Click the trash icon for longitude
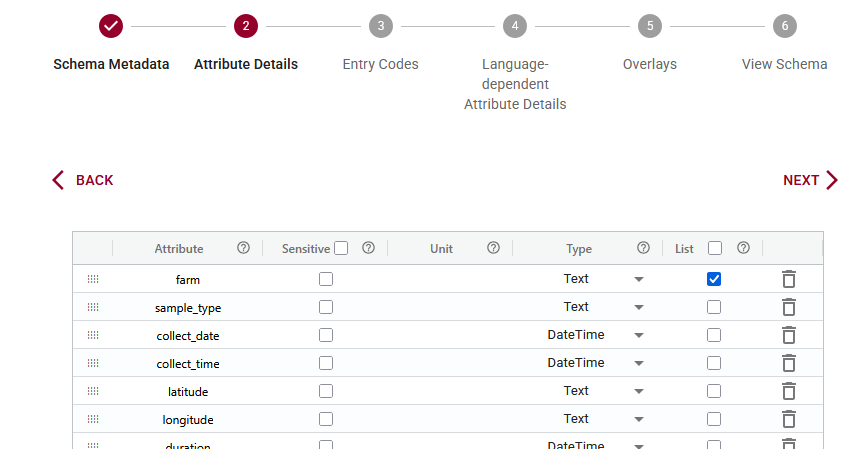 pos(789,419)
